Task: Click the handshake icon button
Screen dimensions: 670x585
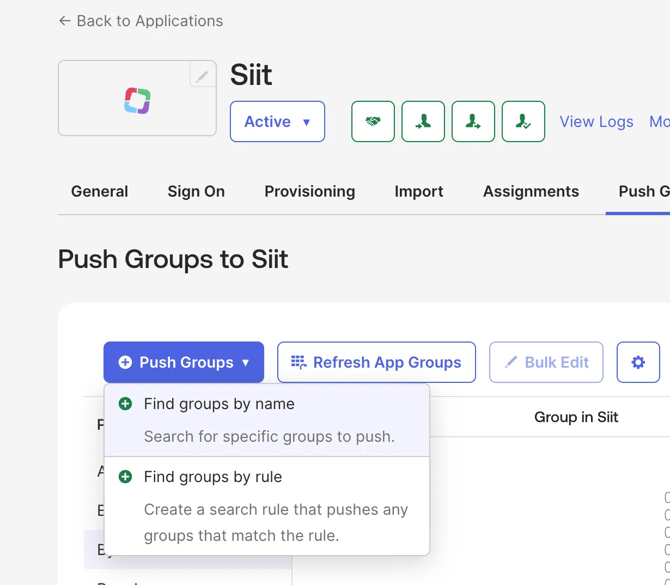Action: point(373,122)
